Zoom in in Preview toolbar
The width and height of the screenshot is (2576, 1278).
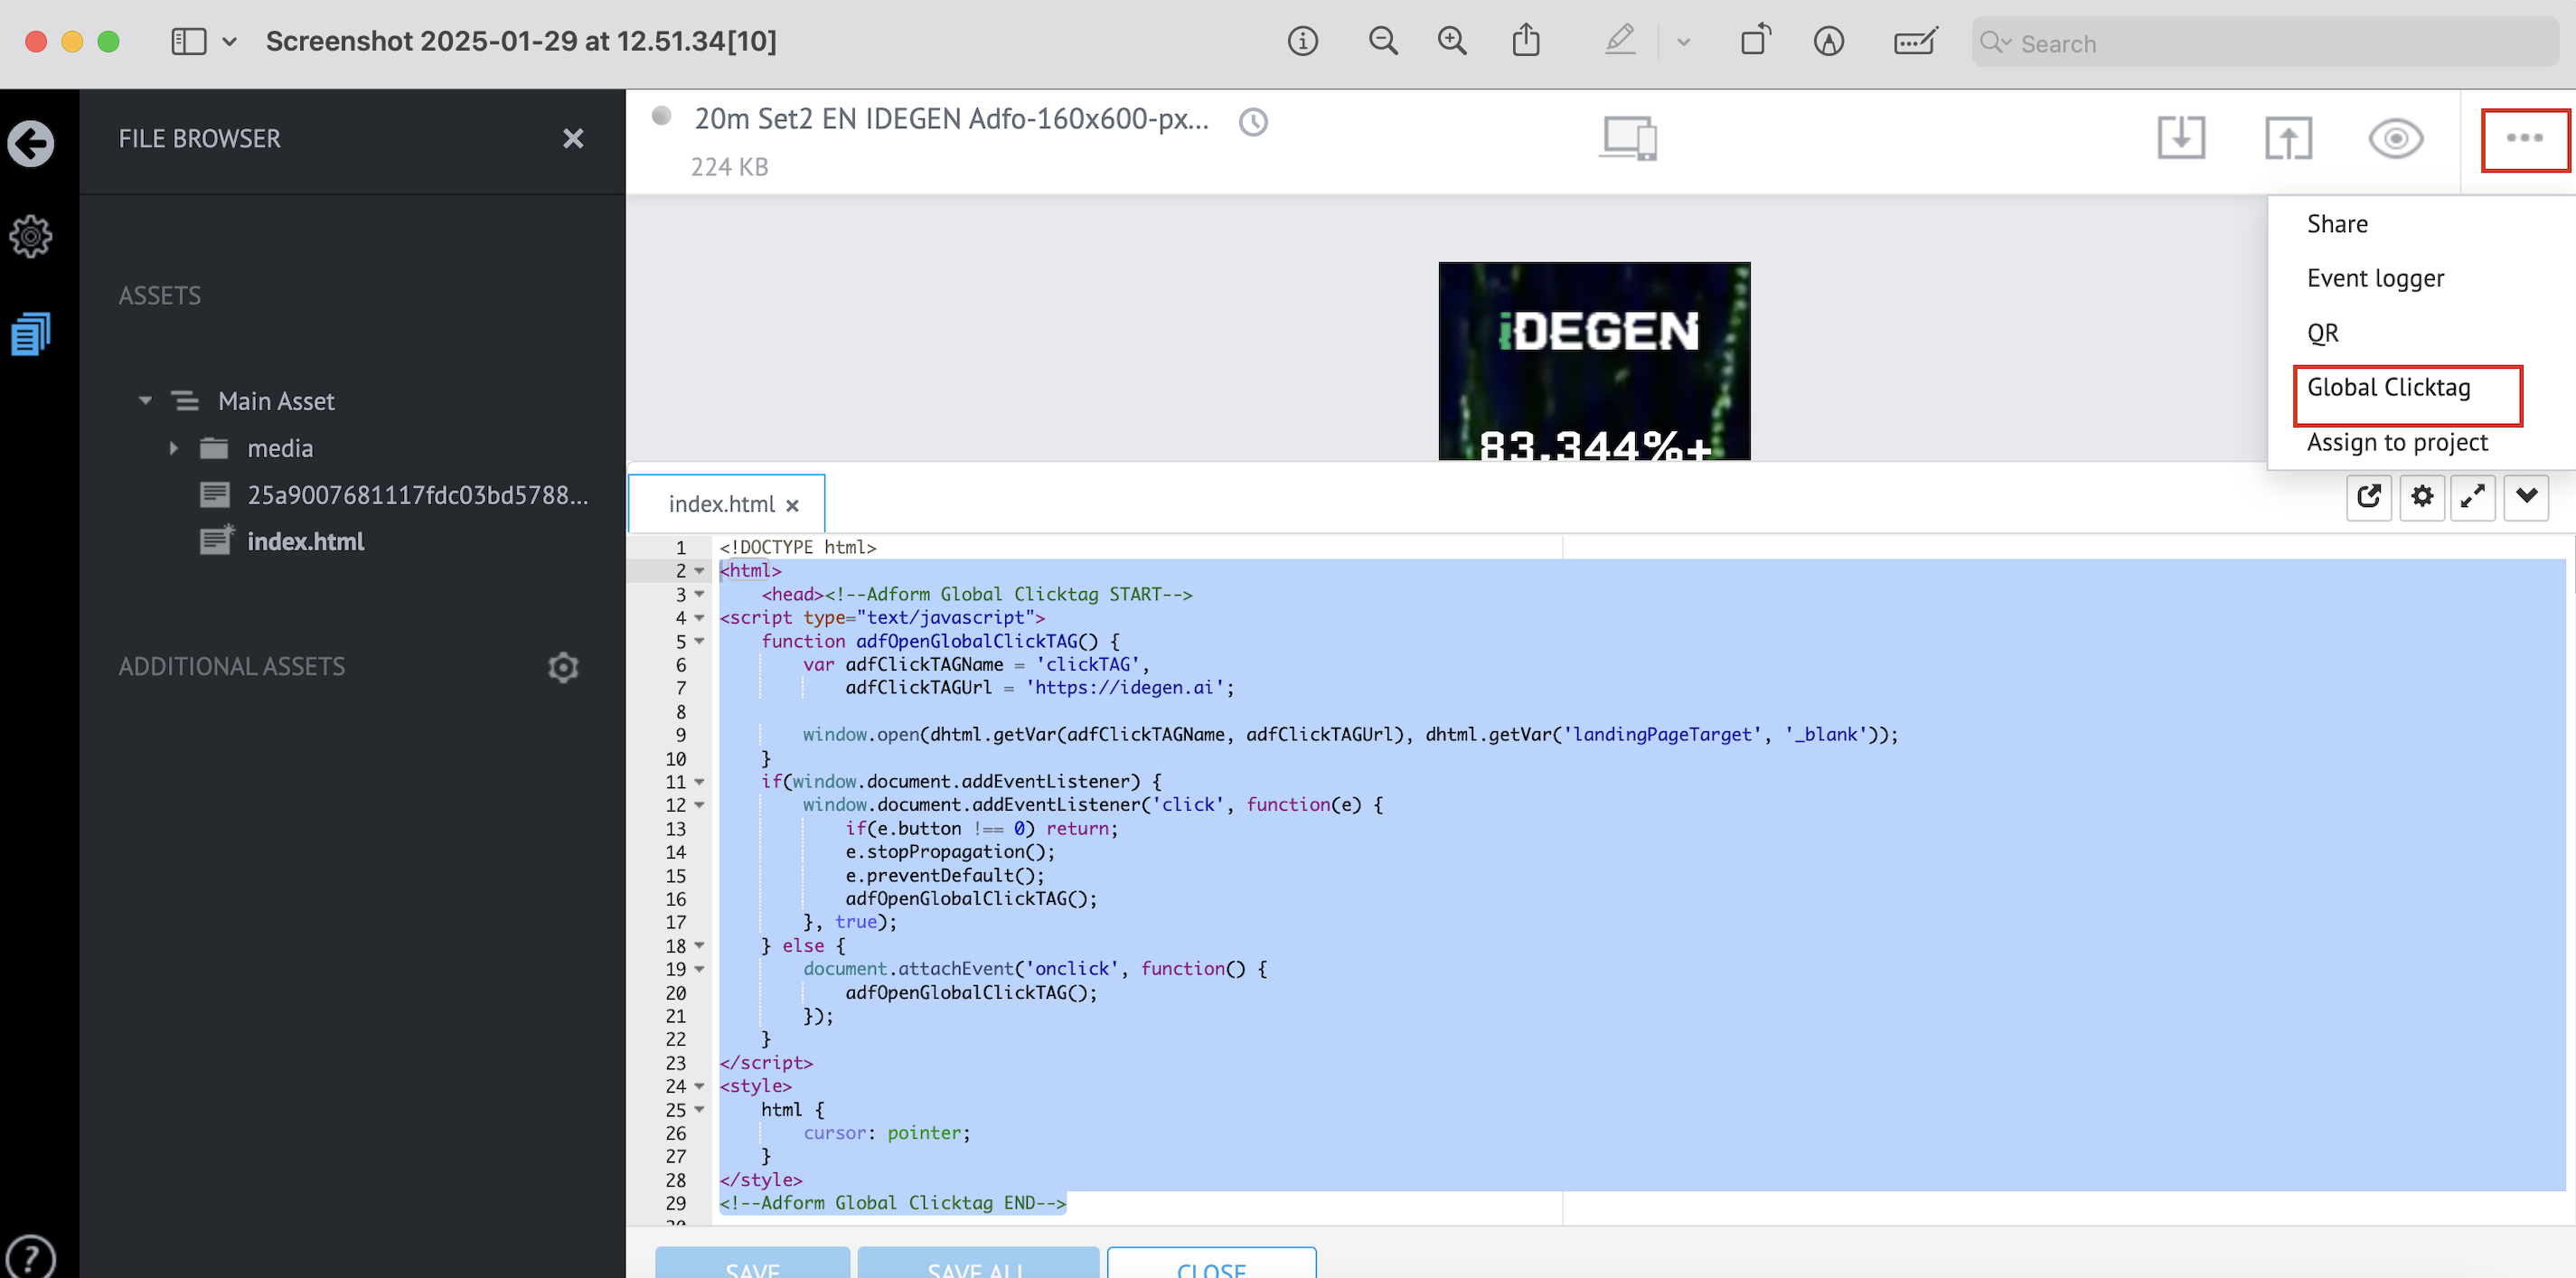point(1452,41)
